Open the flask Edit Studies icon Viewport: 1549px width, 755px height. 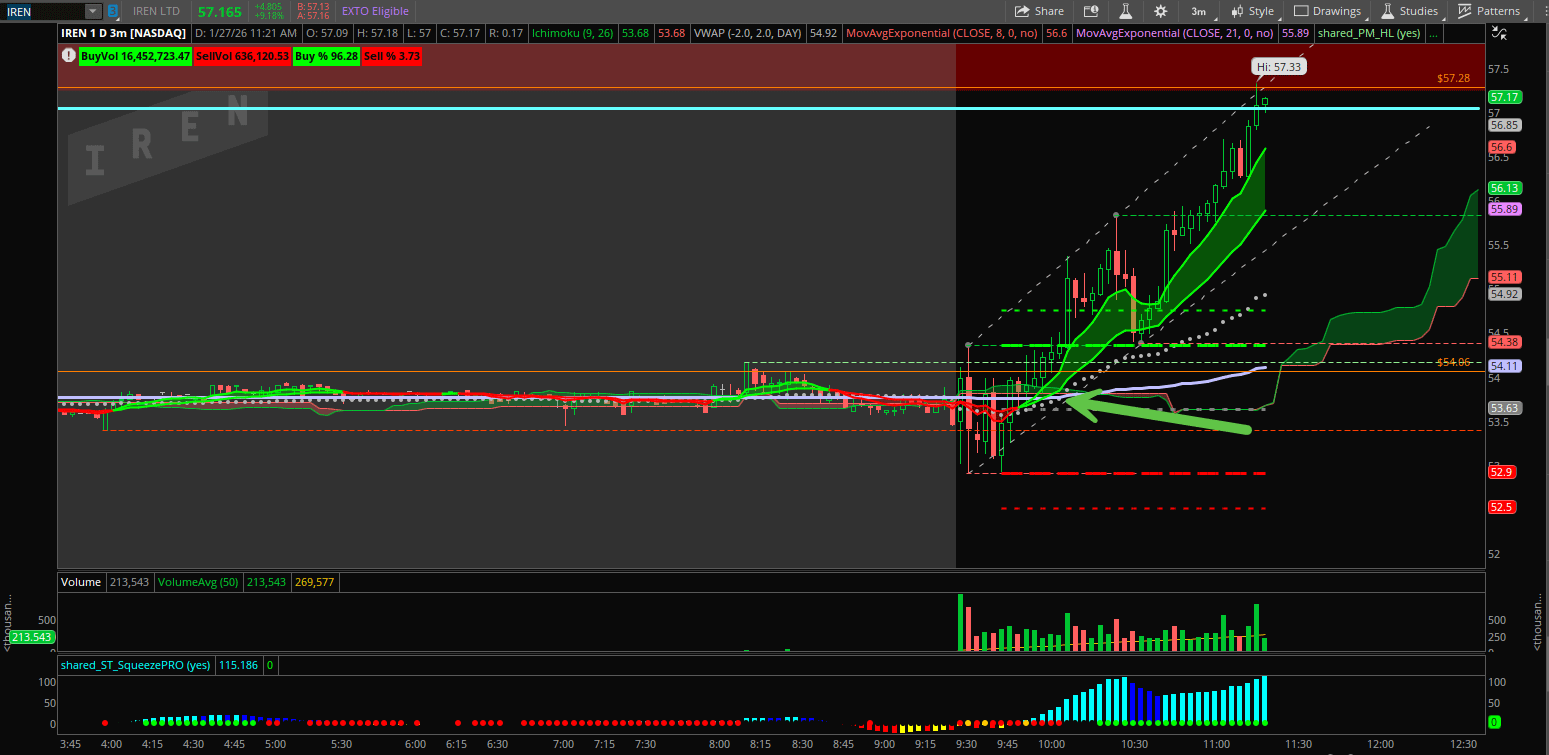click(1125, 11)
